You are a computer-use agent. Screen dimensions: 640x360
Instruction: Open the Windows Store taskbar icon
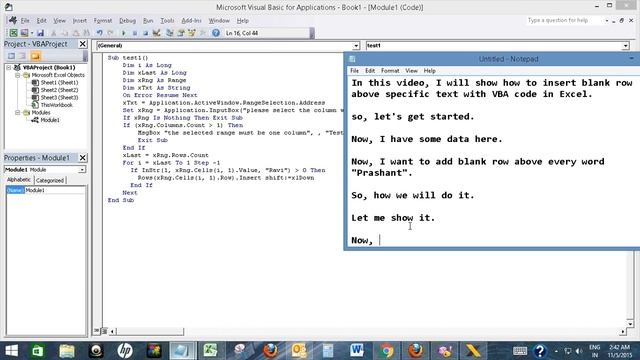(38, 351)
